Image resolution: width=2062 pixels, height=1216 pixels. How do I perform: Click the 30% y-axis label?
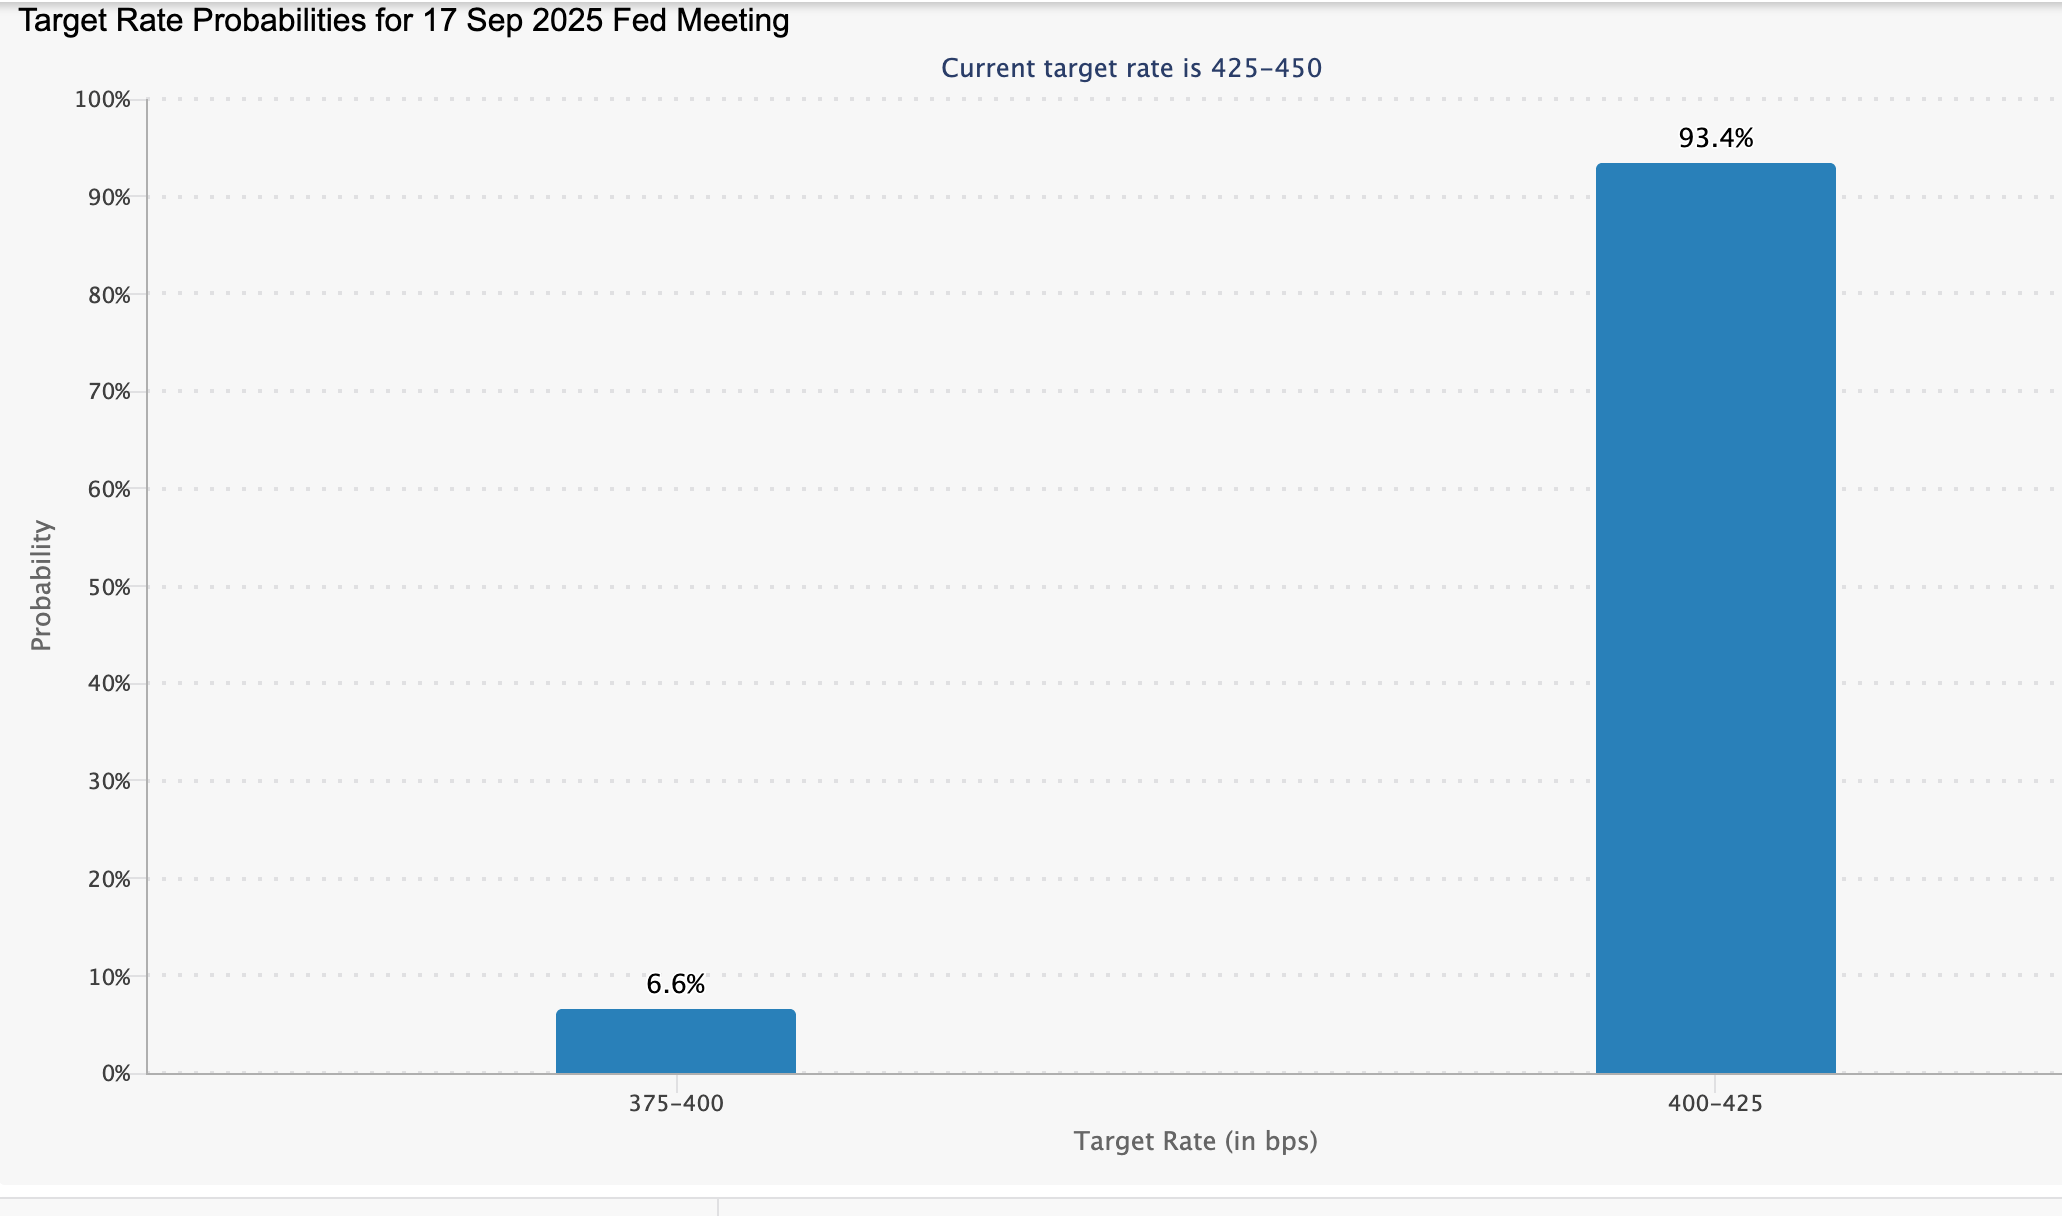109,782
